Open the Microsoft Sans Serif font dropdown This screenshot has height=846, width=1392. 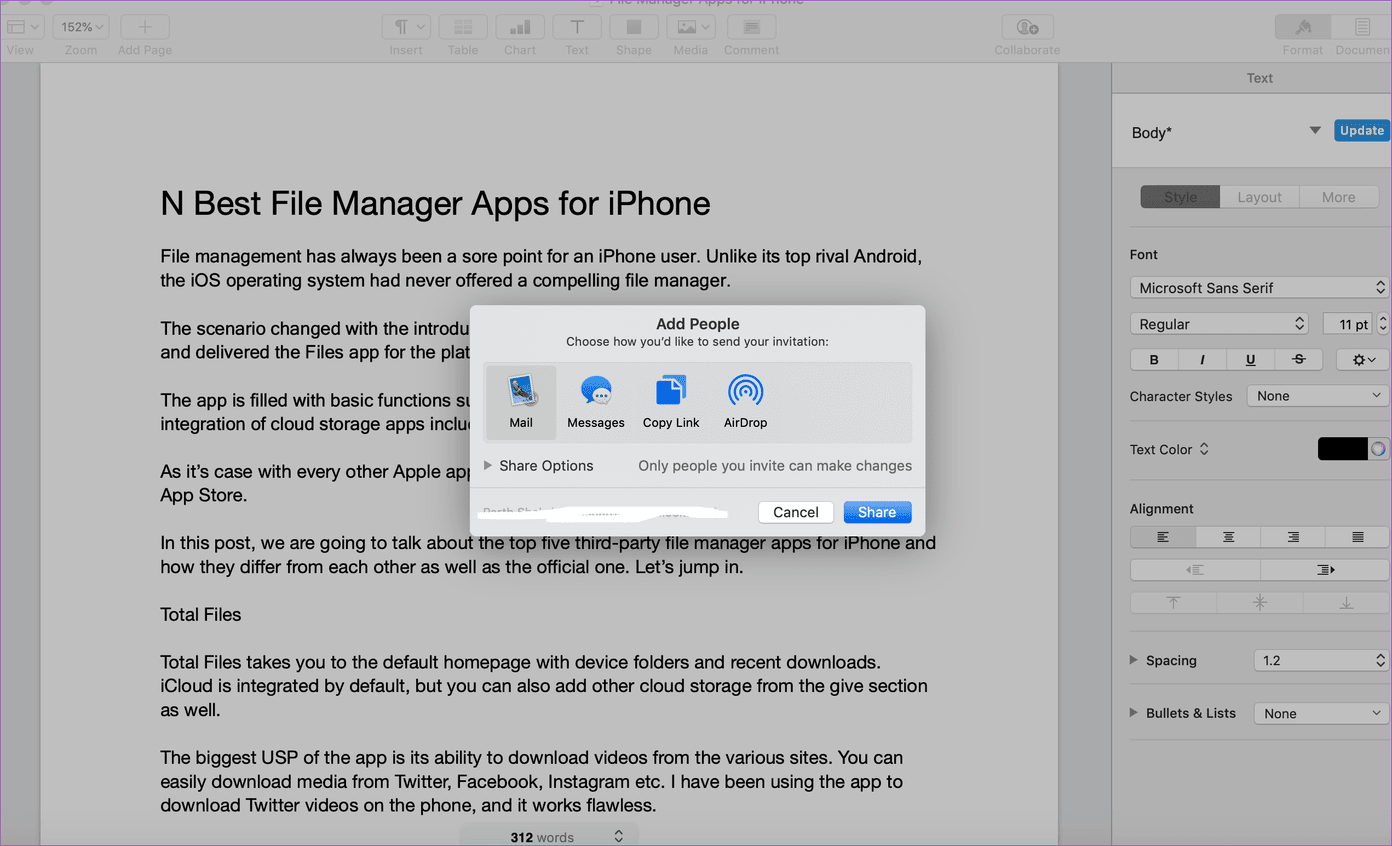1259,288
